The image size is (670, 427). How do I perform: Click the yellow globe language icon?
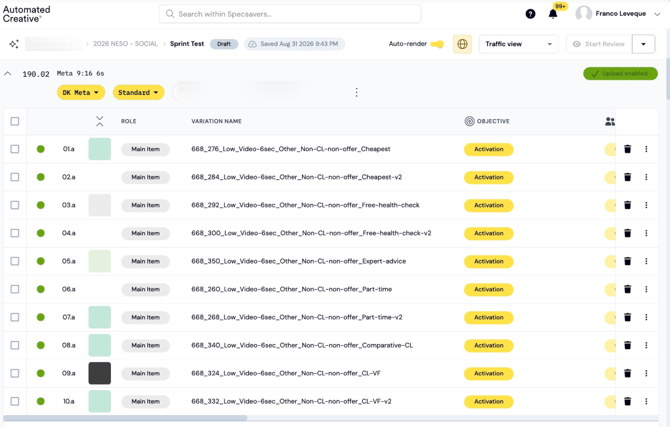tap(462, 44)
